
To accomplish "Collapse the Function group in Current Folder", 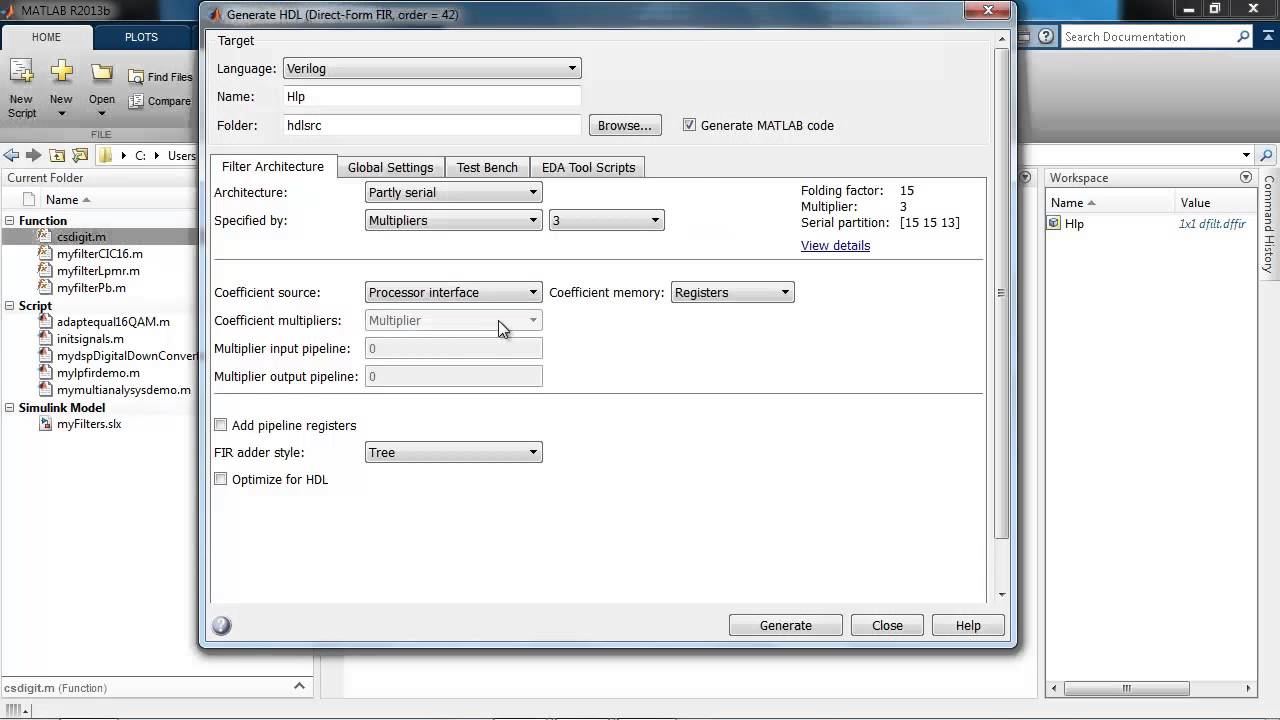I will tap(9, 221).
